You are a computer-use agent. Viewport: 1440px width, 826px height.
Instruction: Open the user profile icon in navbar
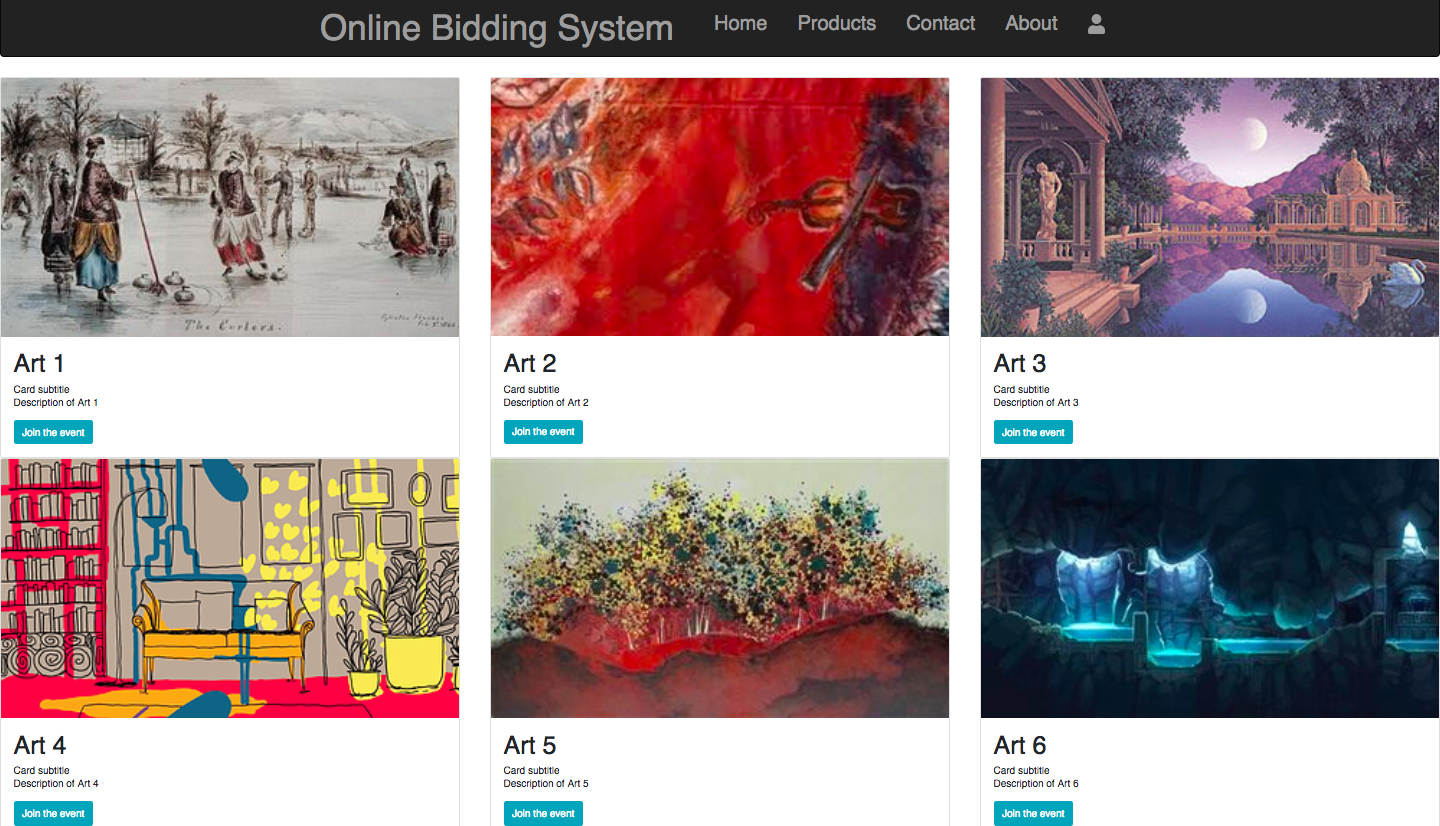point(1096,24)
